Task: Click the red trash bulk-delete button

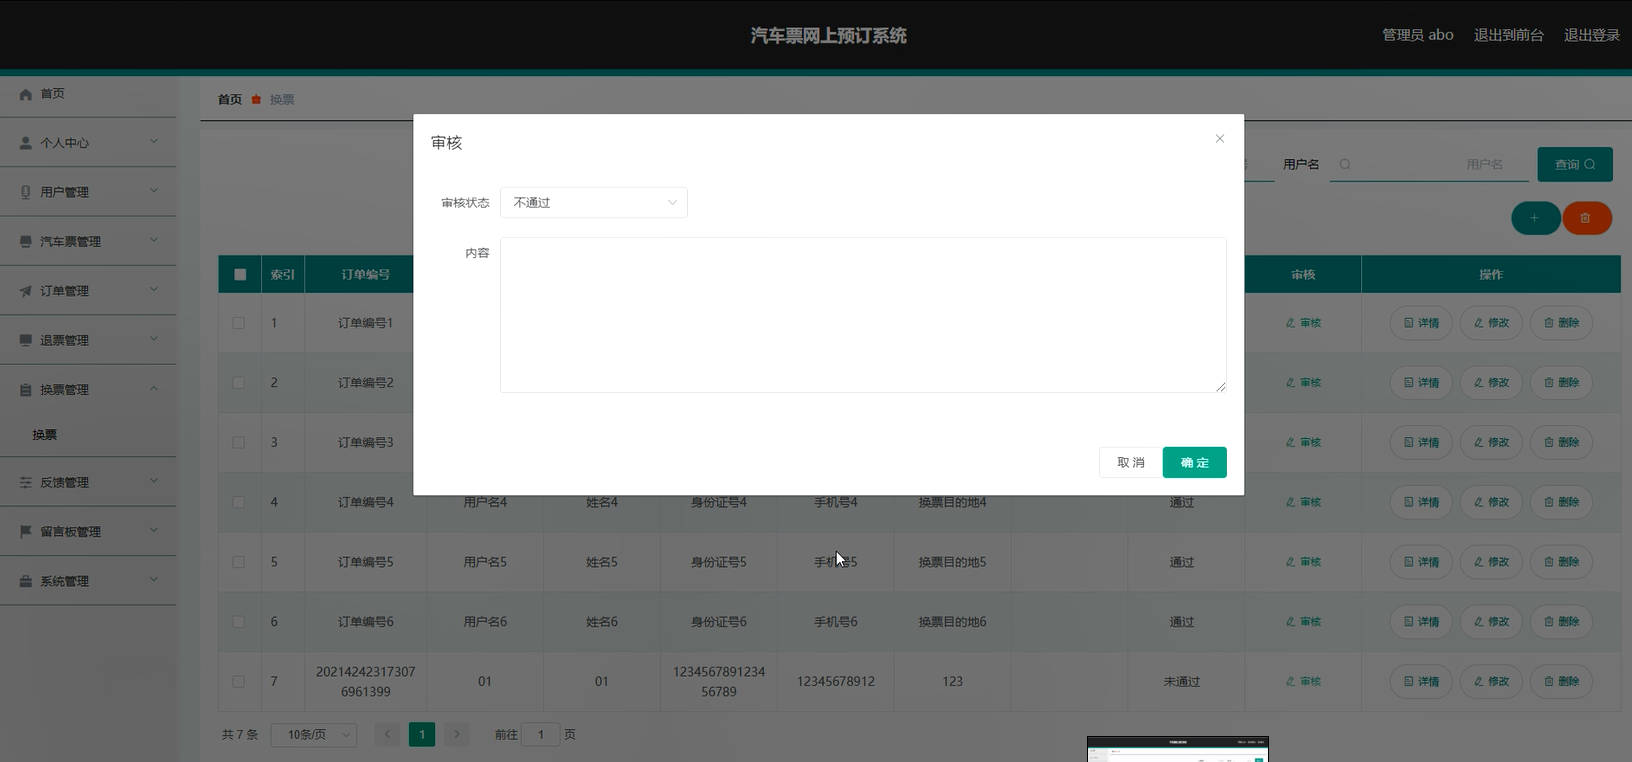Action: (x=1586, y=218)
